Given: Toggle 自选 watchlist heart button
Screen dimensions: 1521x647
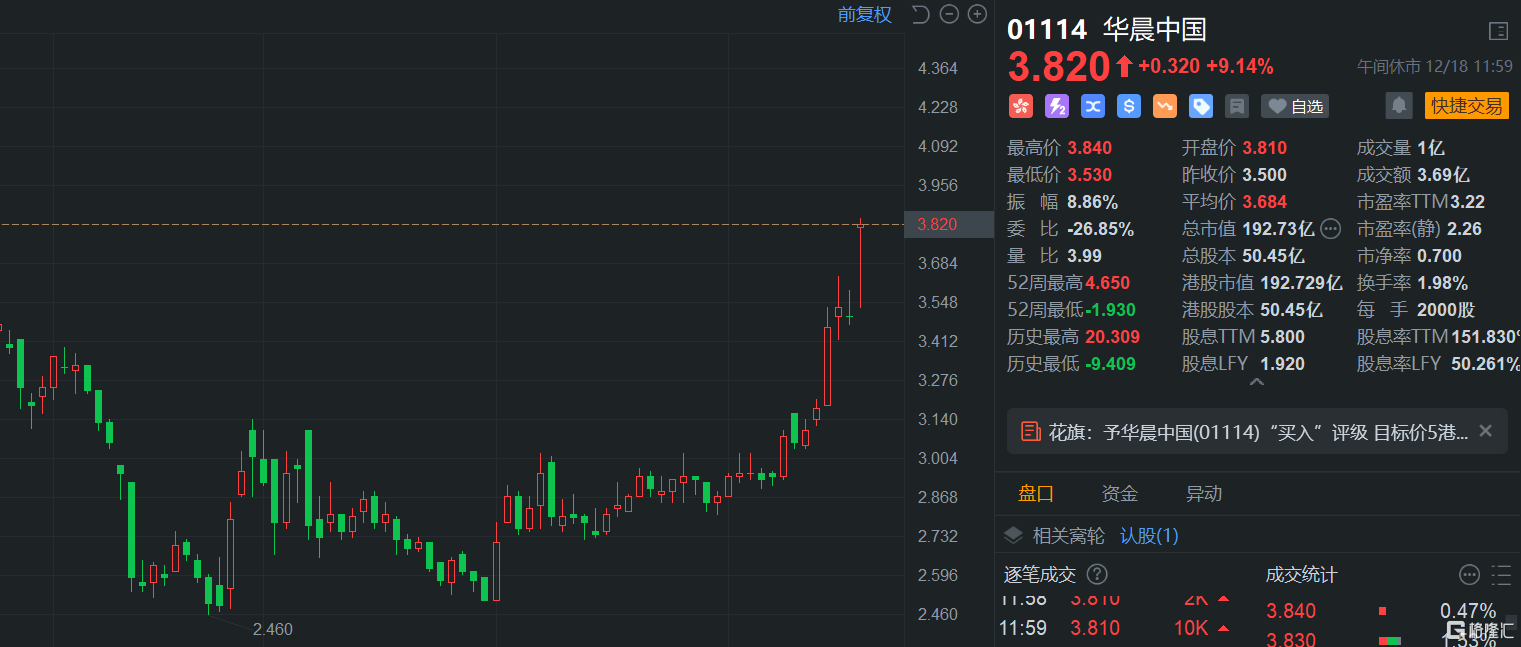Looking at the screenshot, I should click(x=1295, y=106).
